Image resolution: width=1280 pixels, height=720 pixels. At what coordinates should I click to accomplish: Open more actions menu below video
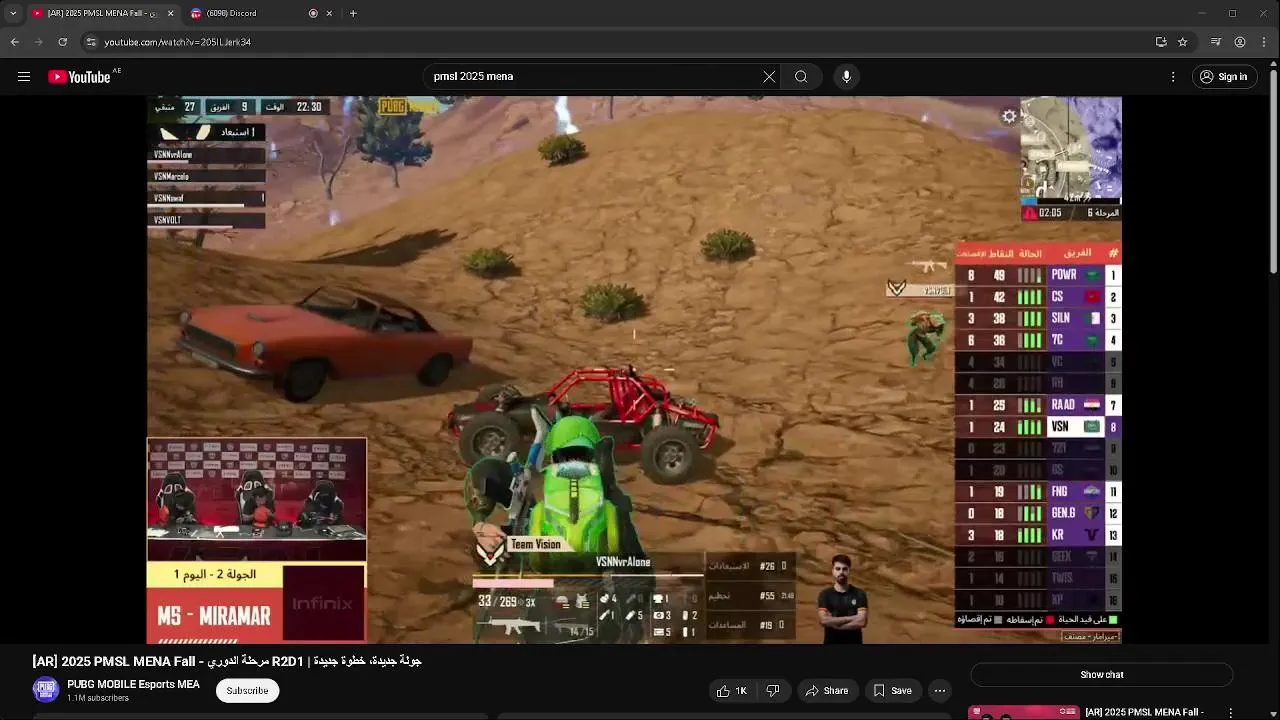pyautogui.click(x=939, y=691)
